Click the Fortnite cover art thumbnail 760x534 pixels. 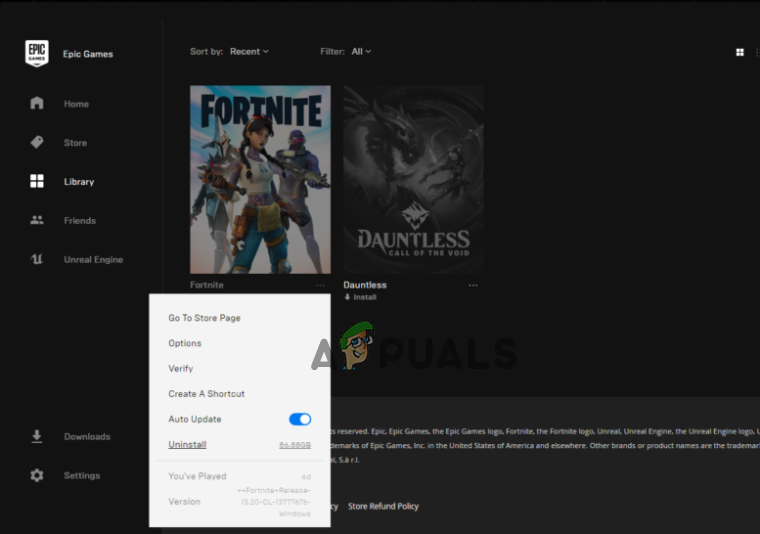pos(260,180)
